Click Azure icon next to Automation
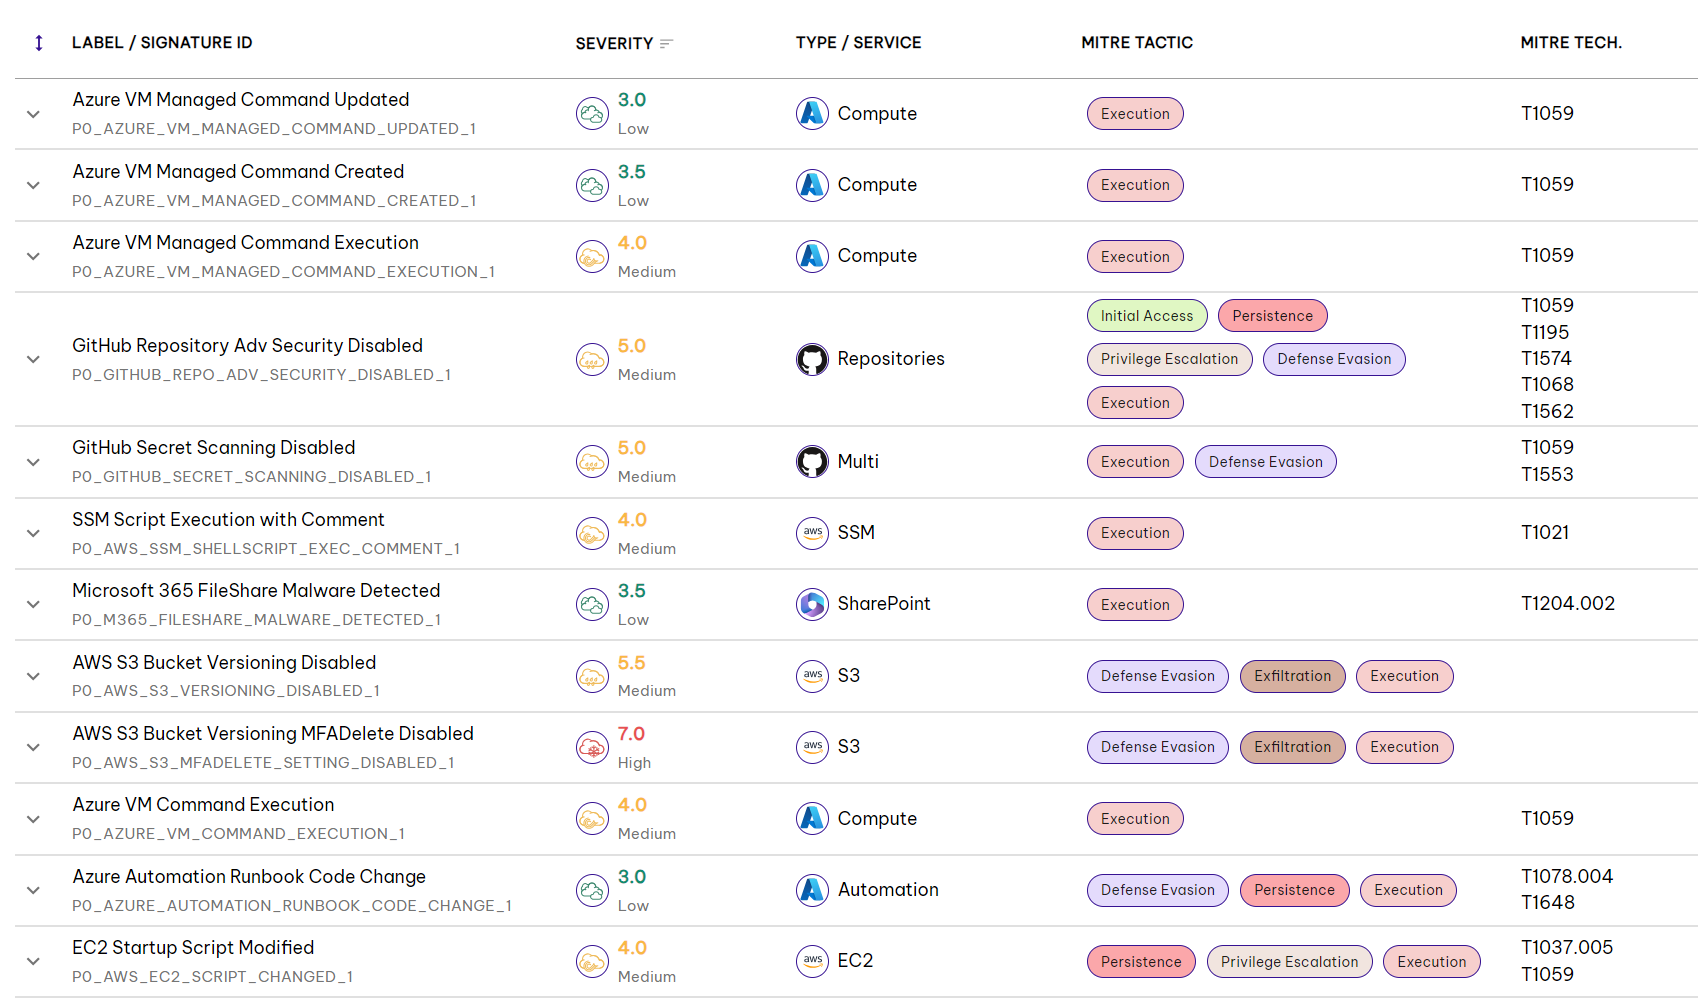Image resolution: width=1698 pixels, height=1000 pixels. click(812, 889)
